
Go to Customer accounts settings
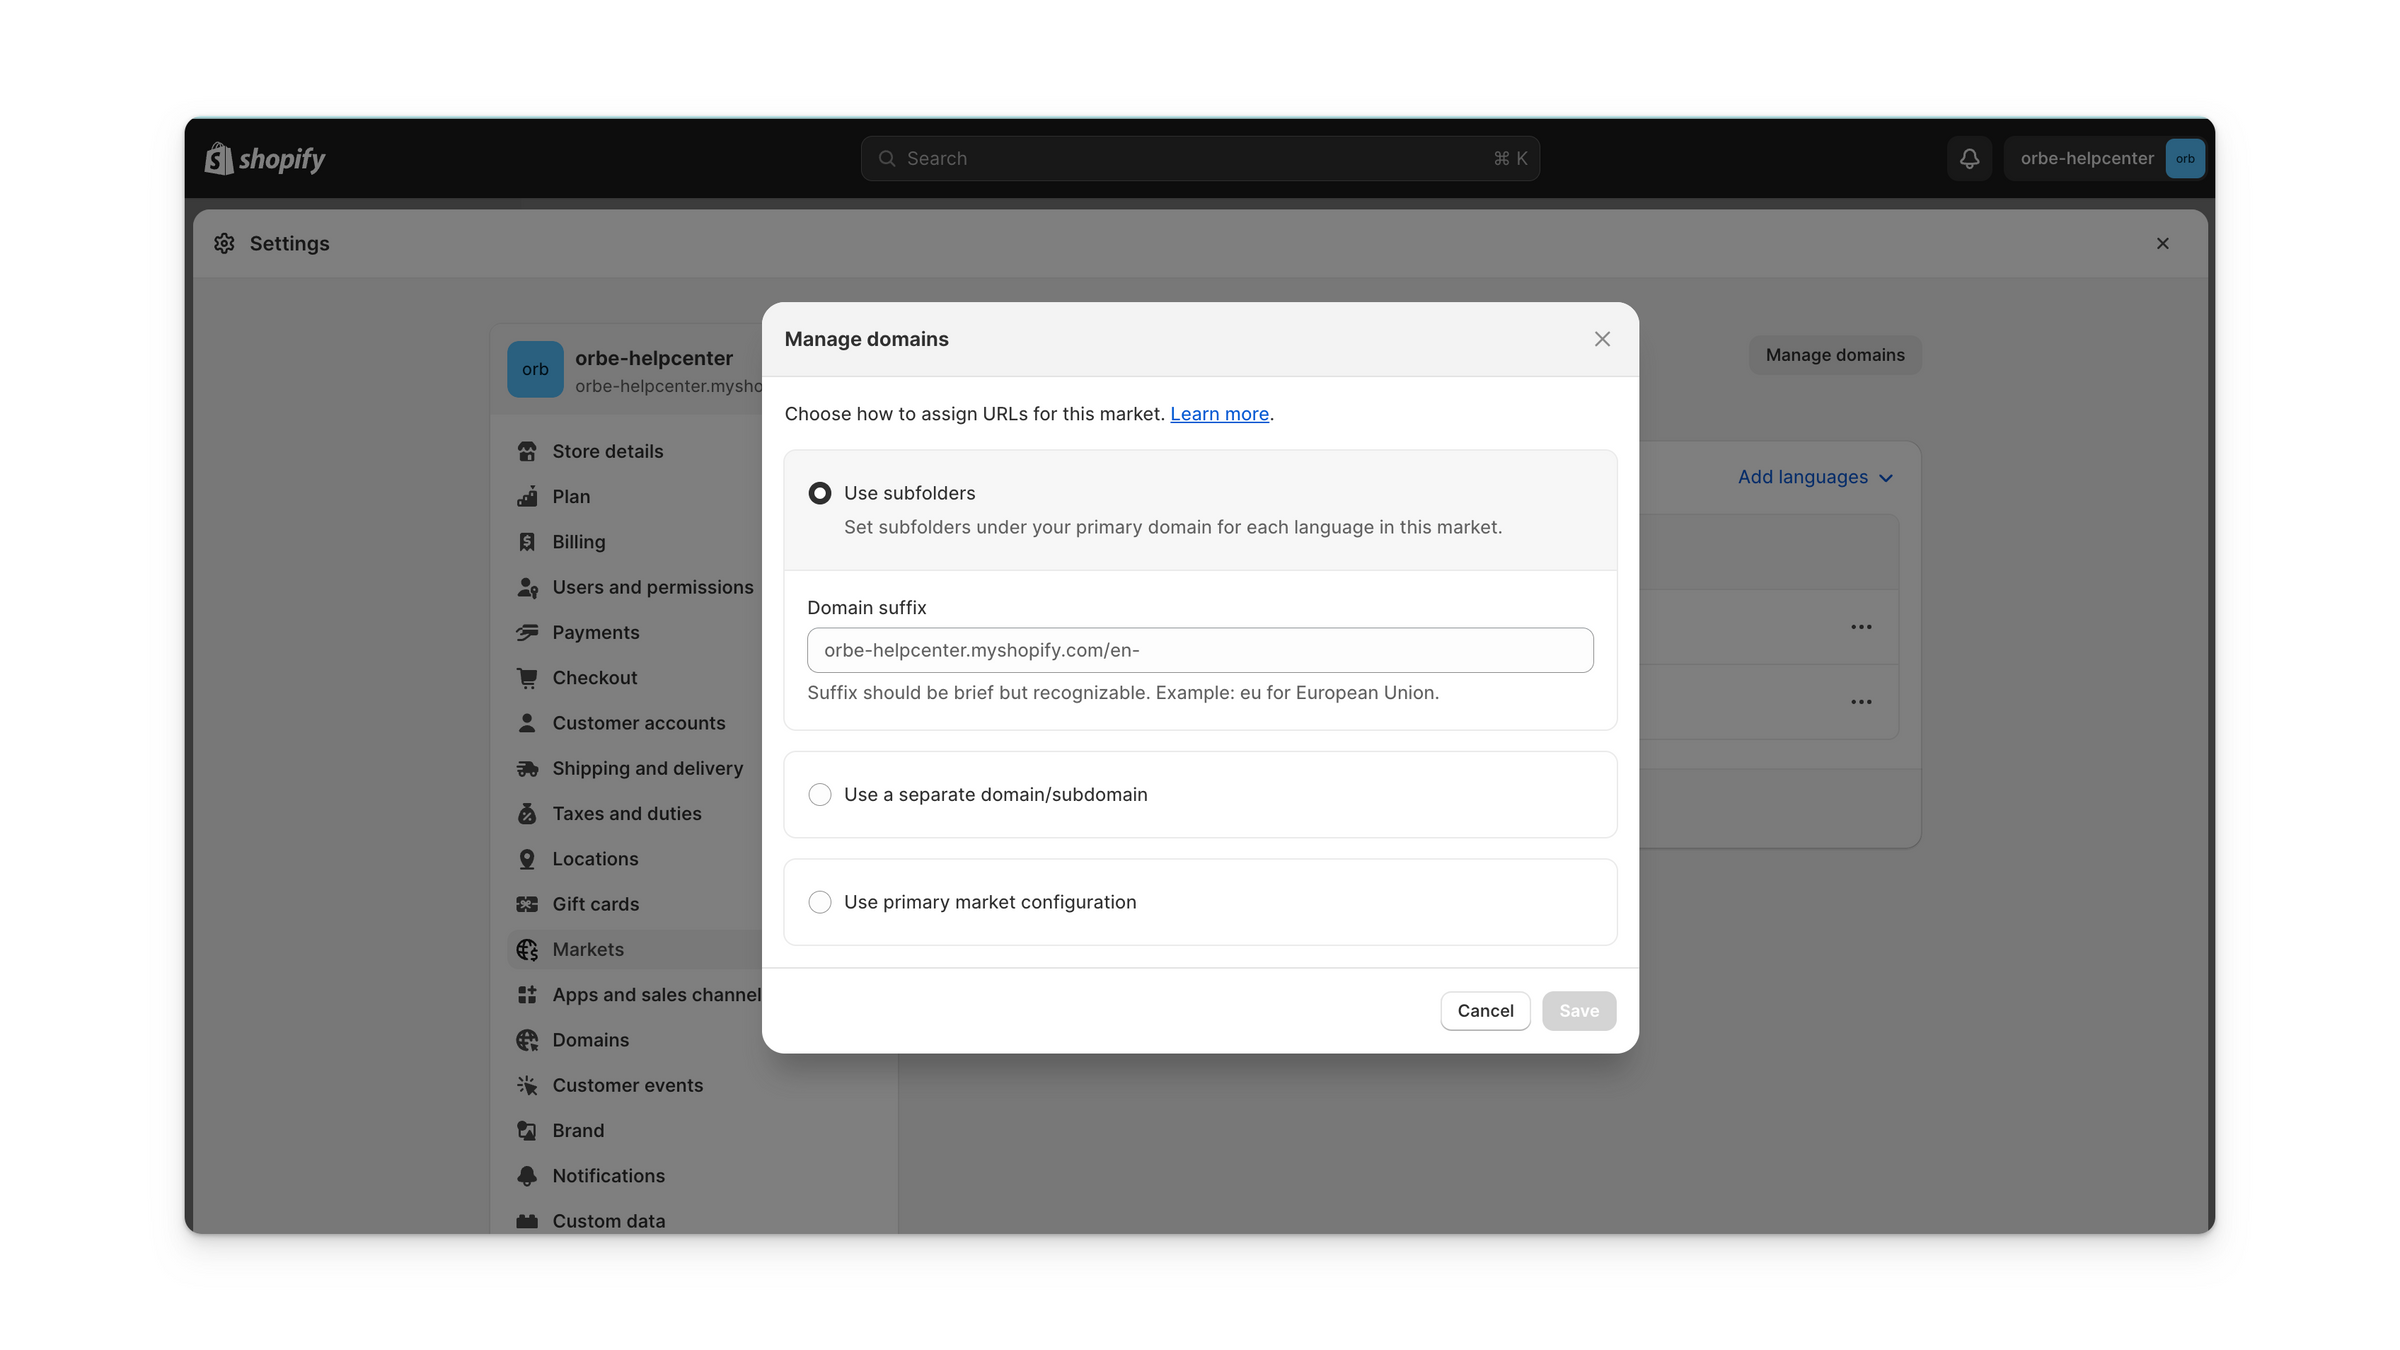click(x=639, y=723)
